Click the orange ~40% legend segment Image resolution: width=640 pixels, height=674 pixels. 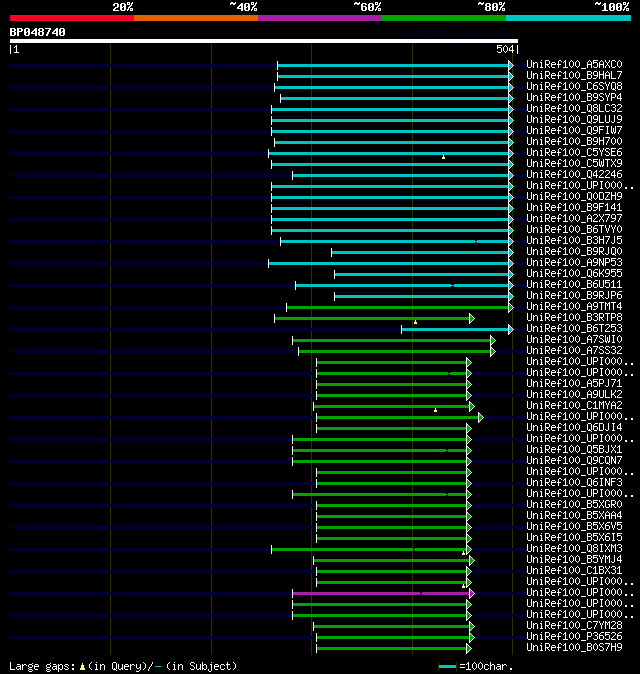click(x=196, y=18)
